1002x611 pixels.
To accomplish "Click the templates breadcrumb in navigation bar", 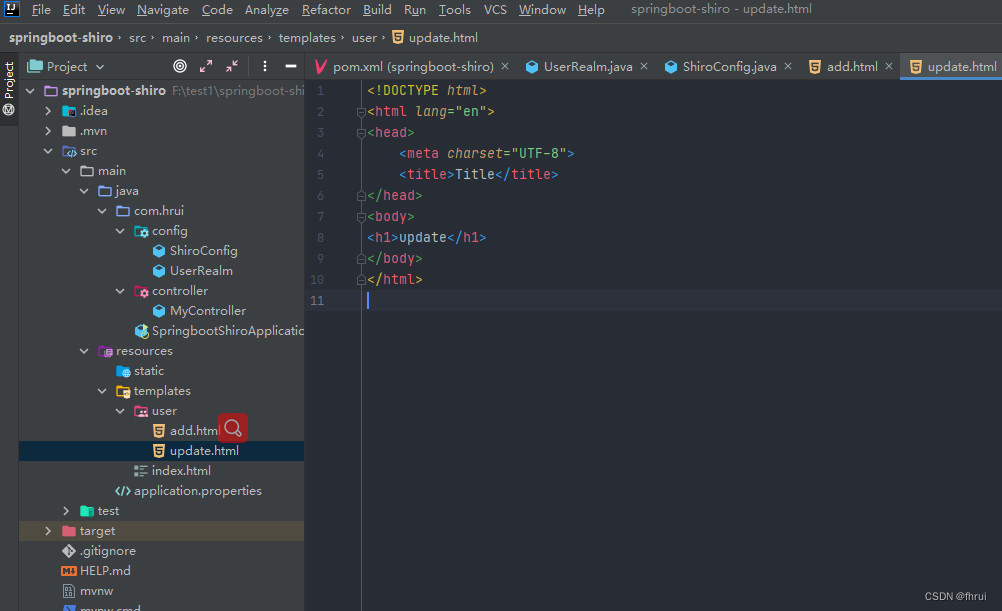I will (x=307, y=38).
